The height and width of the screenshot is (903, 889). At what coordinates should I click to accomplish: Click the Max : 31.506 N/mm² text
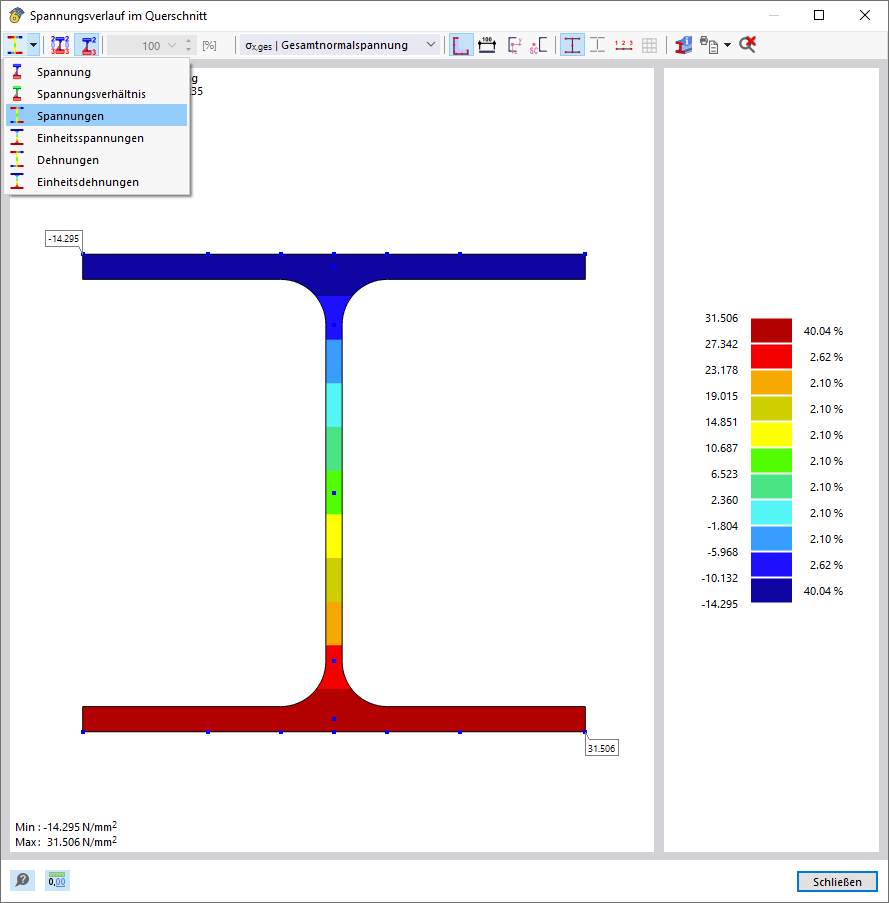tap(66, 841)
